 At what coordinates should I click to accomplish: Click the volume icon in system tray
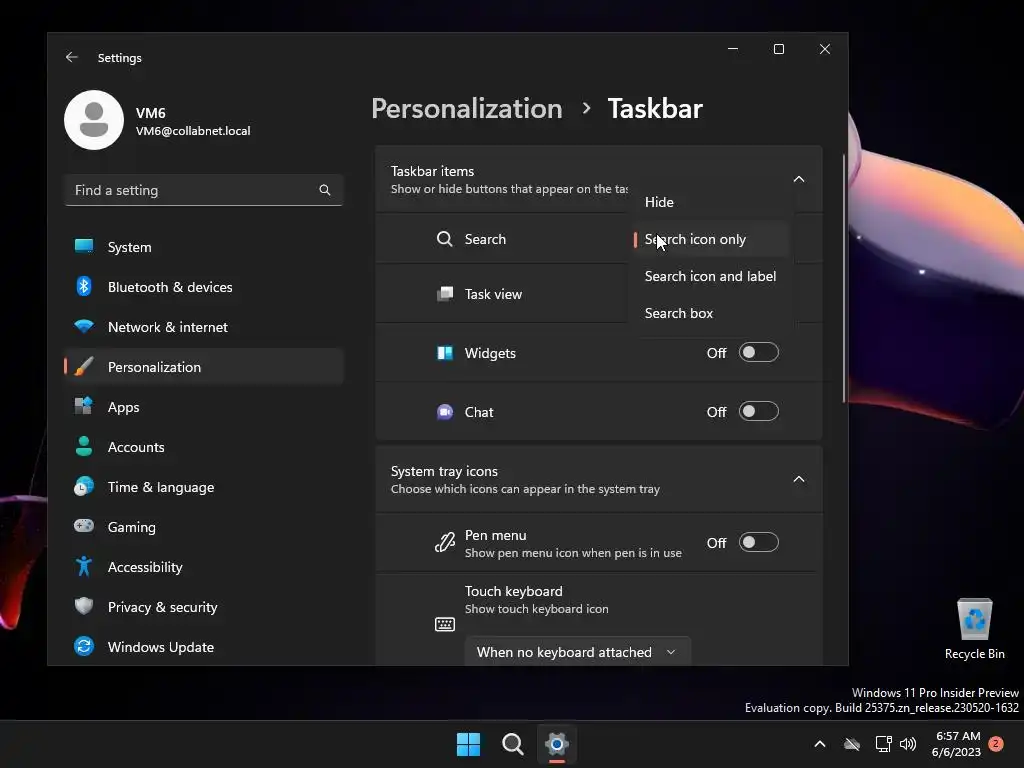coord(908,744)
